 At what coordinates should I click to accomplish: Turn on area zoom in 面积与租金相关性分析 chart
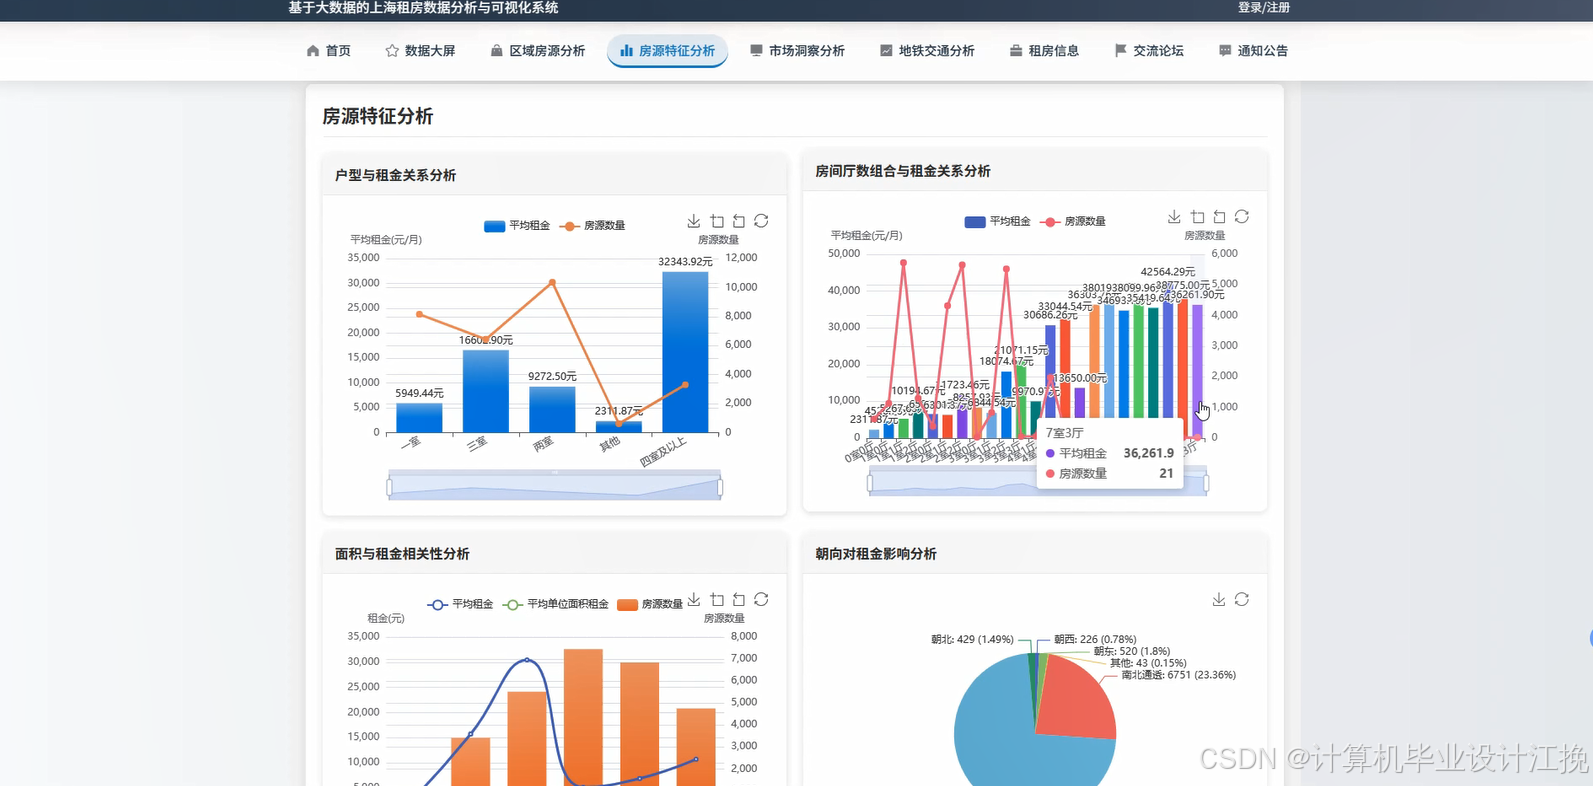717,600
